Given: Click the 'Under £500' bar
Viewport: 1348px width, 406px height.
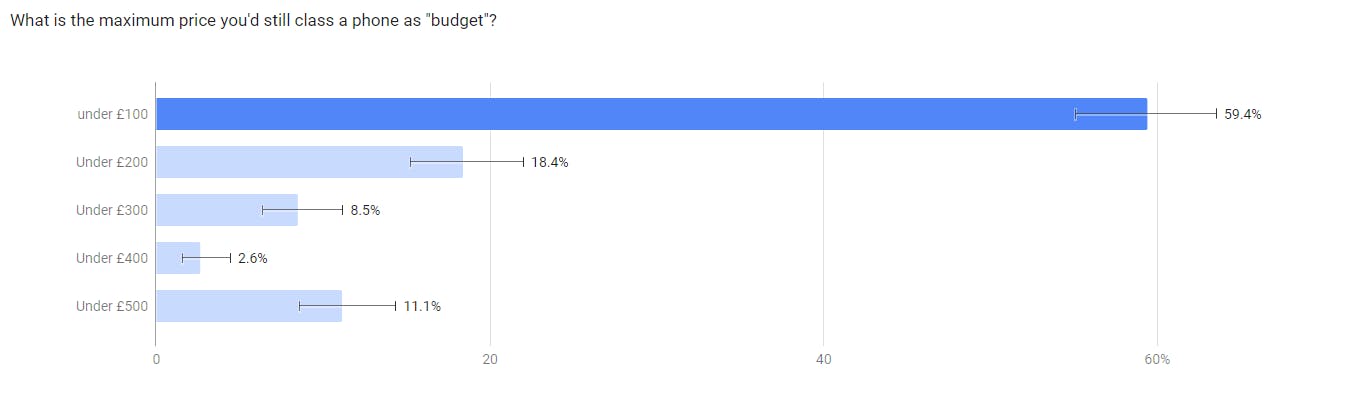Looking at the screenshot, I should pyautogui.click(x=249, y=306).
